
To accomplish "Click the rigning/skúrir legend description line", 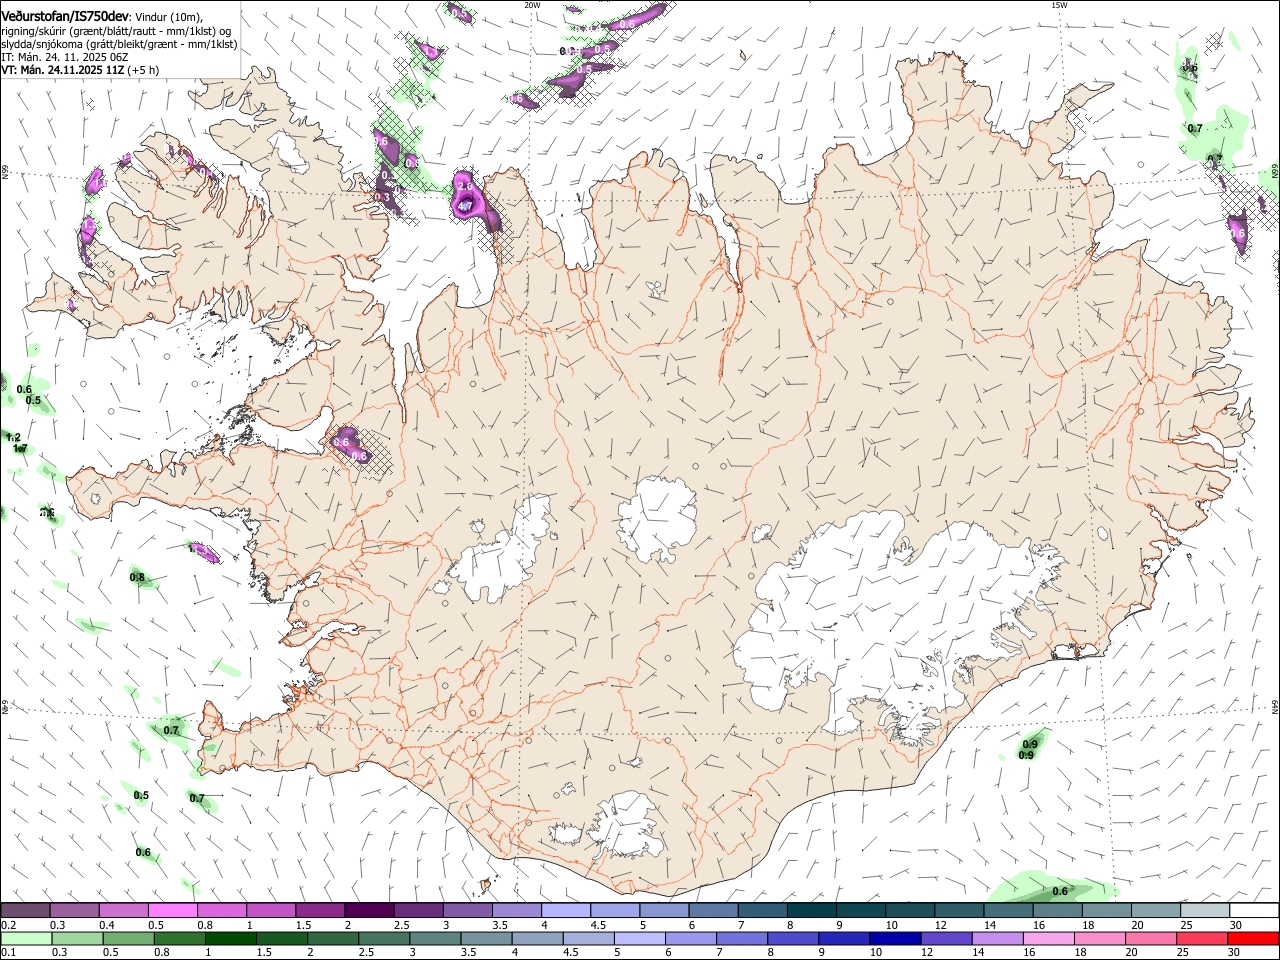I will 115,30.
